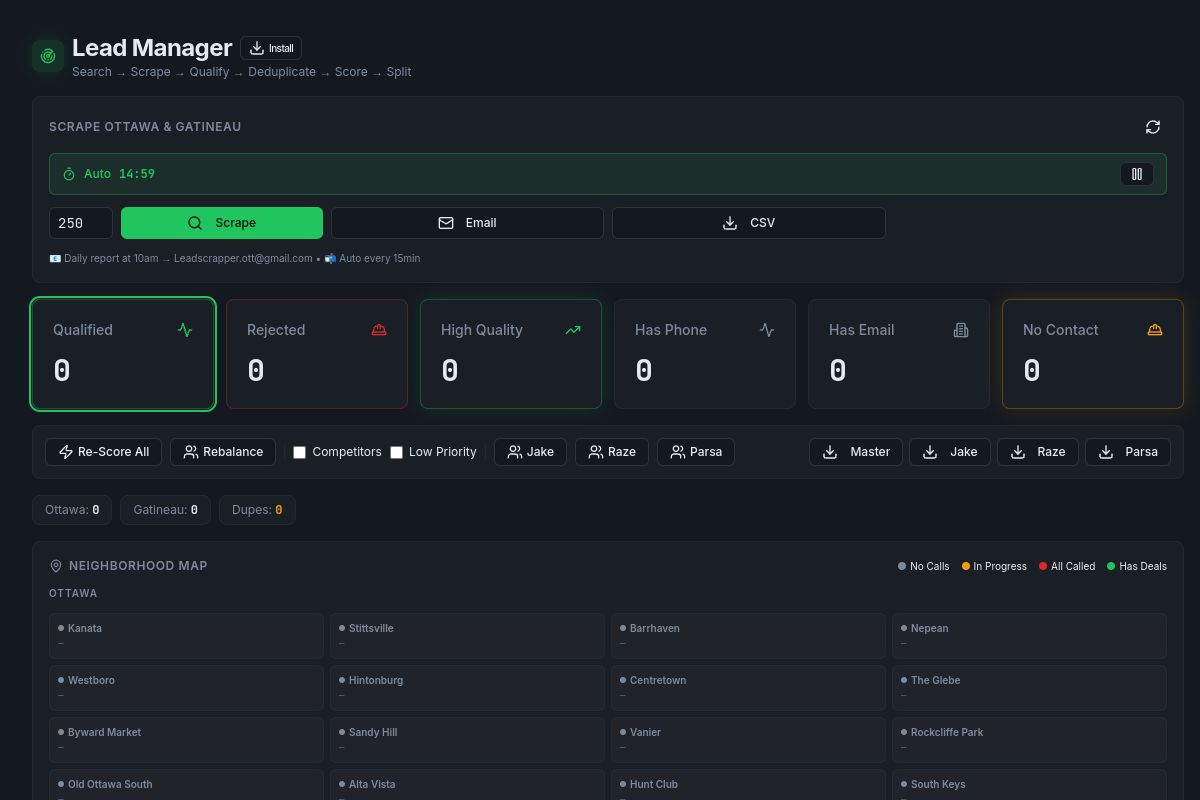Select the Sandy Hill neighborhood tile
Image resolution: width=1200 pixels, height=800 pixels.
click(x=467, y=740)
